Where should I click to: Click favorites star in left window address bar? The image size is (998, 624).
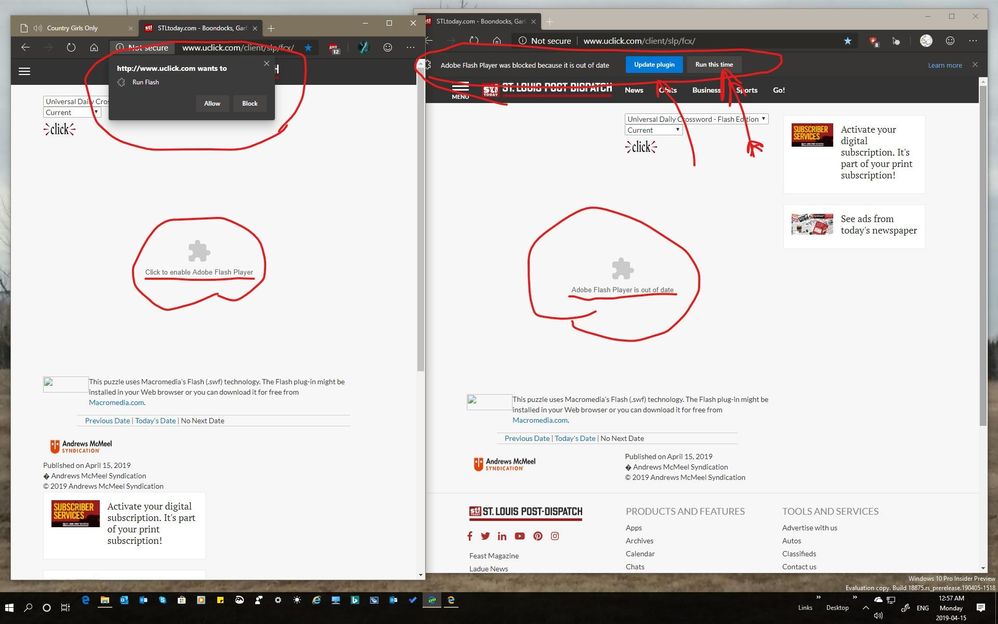pyautogui.click(x=308, y=47)
